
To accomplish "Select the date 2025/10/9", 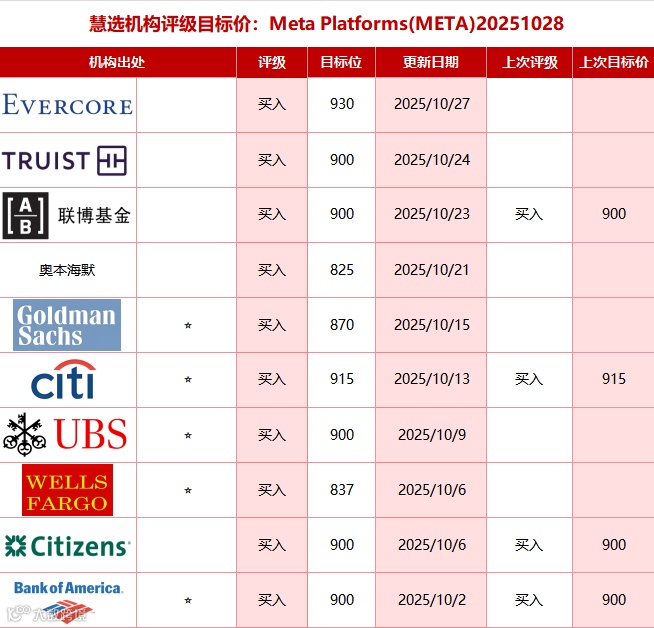I will pos(432,435).
